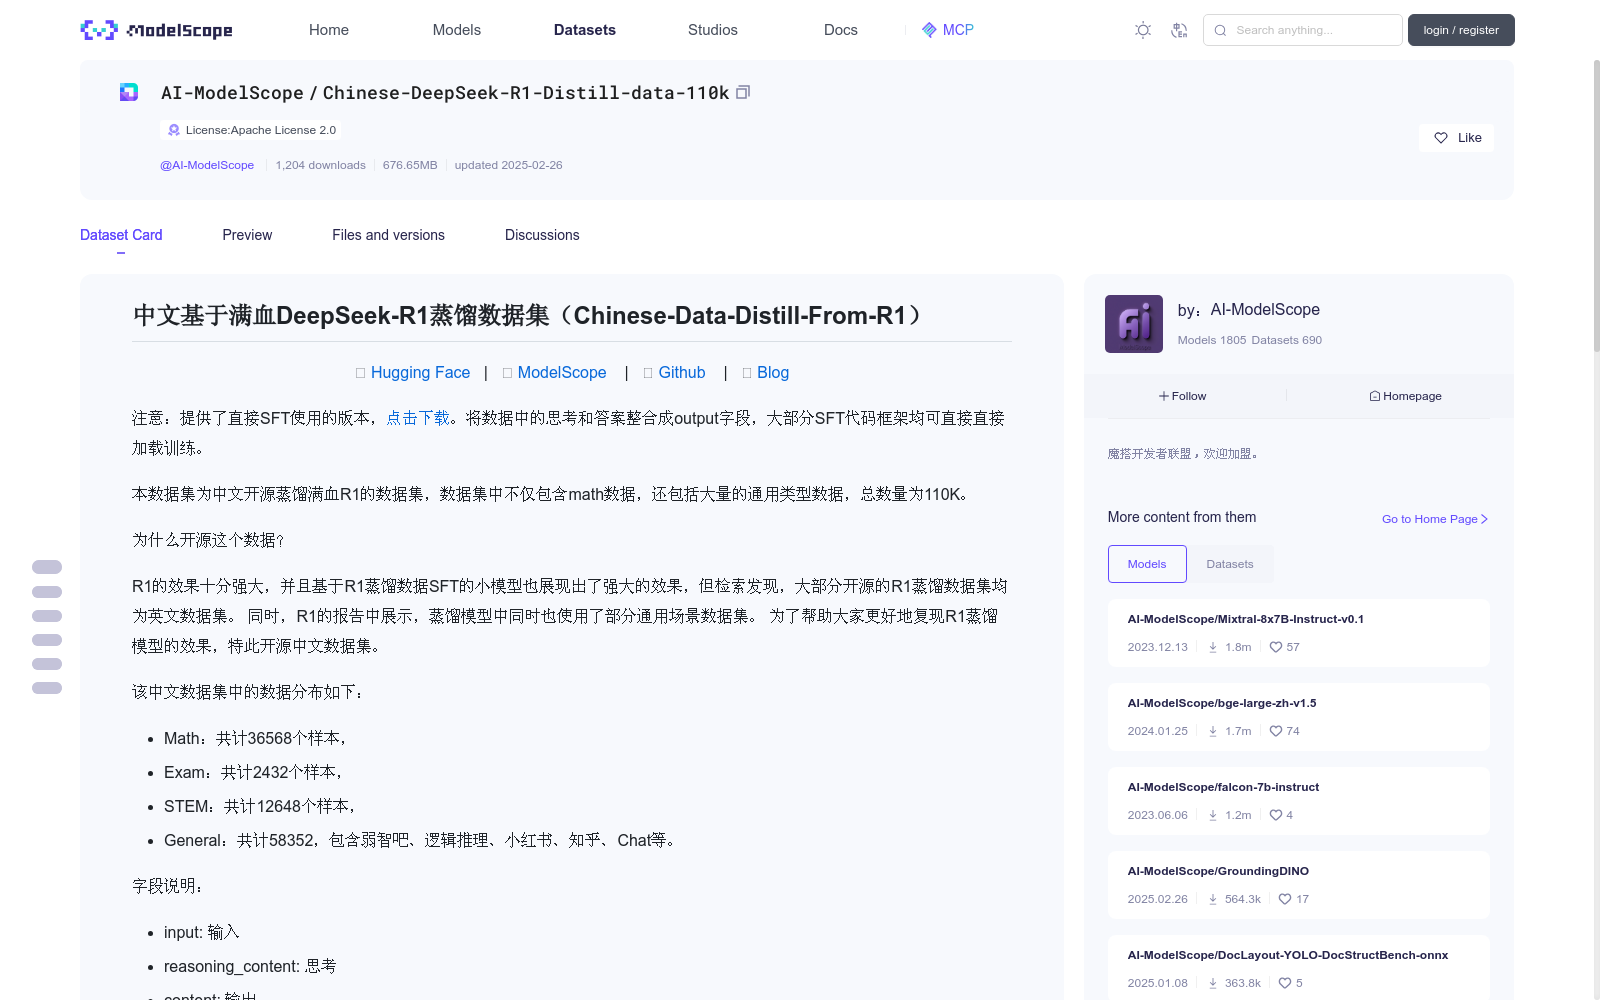The width and height of the screenshot is (1600, 1000).
Task: Open the Blog link
Action: coord(773,372)
